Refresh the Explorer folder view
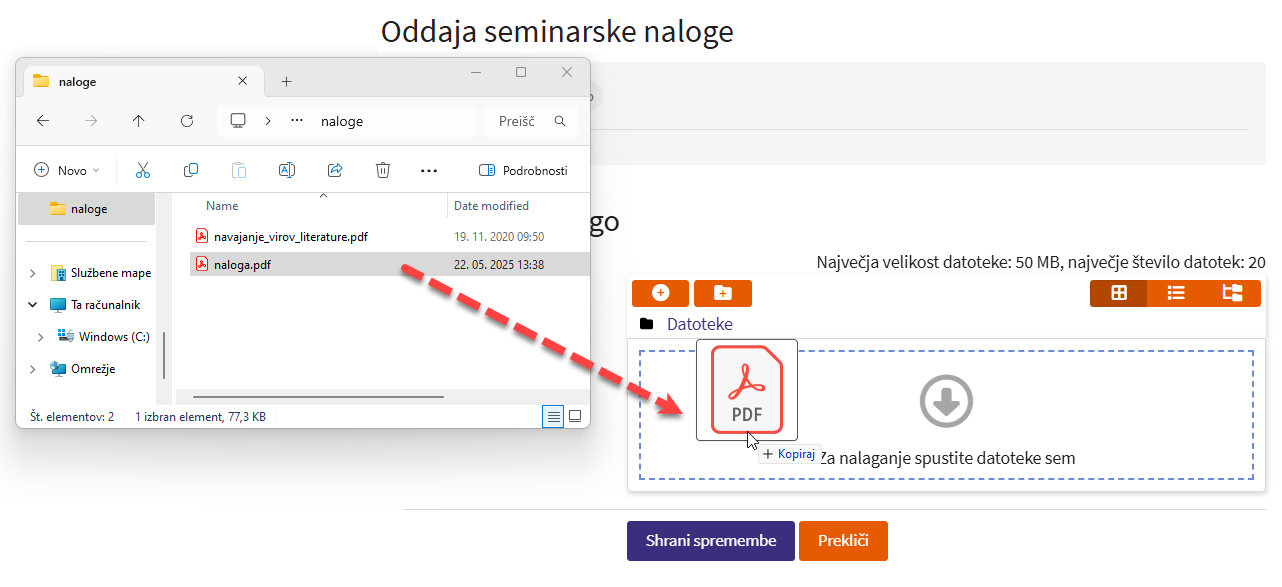The height and width of the screenshot is (587, 1282). pyautogui.click(x=187, y=121)
